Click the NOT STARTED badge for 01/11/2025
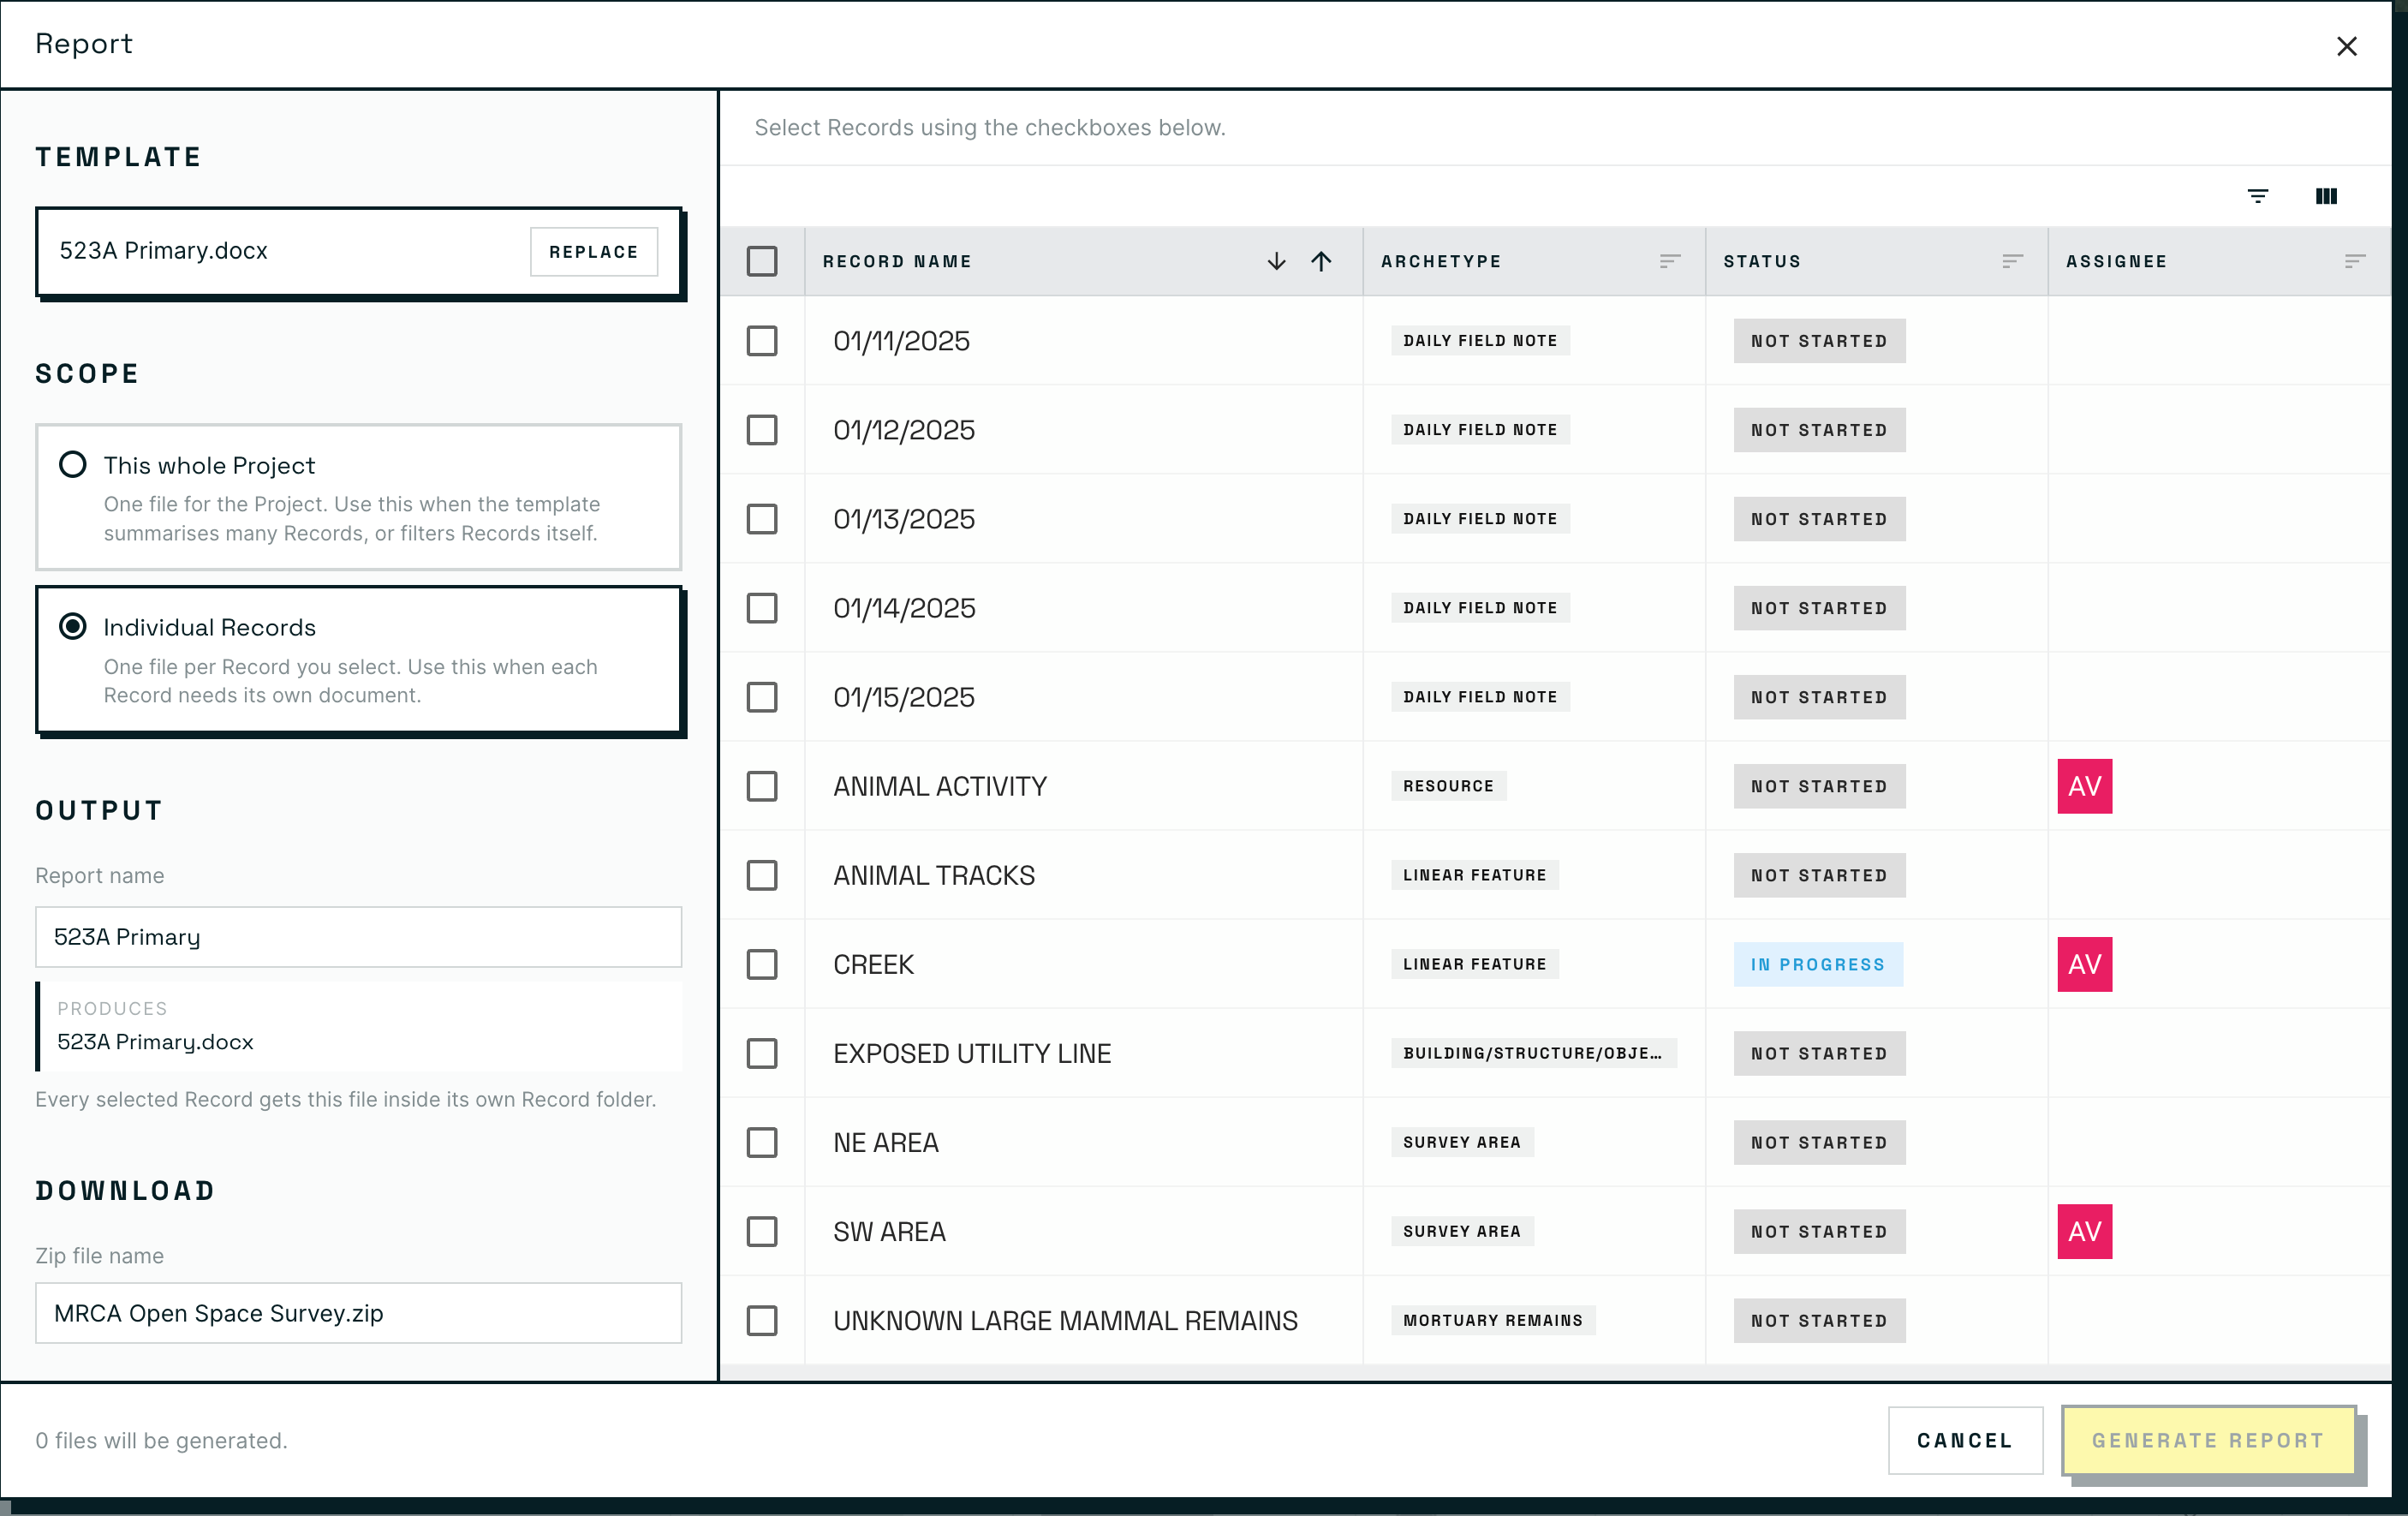The height and width of the screenshot is (1516, 2408). click(1819, 341)
